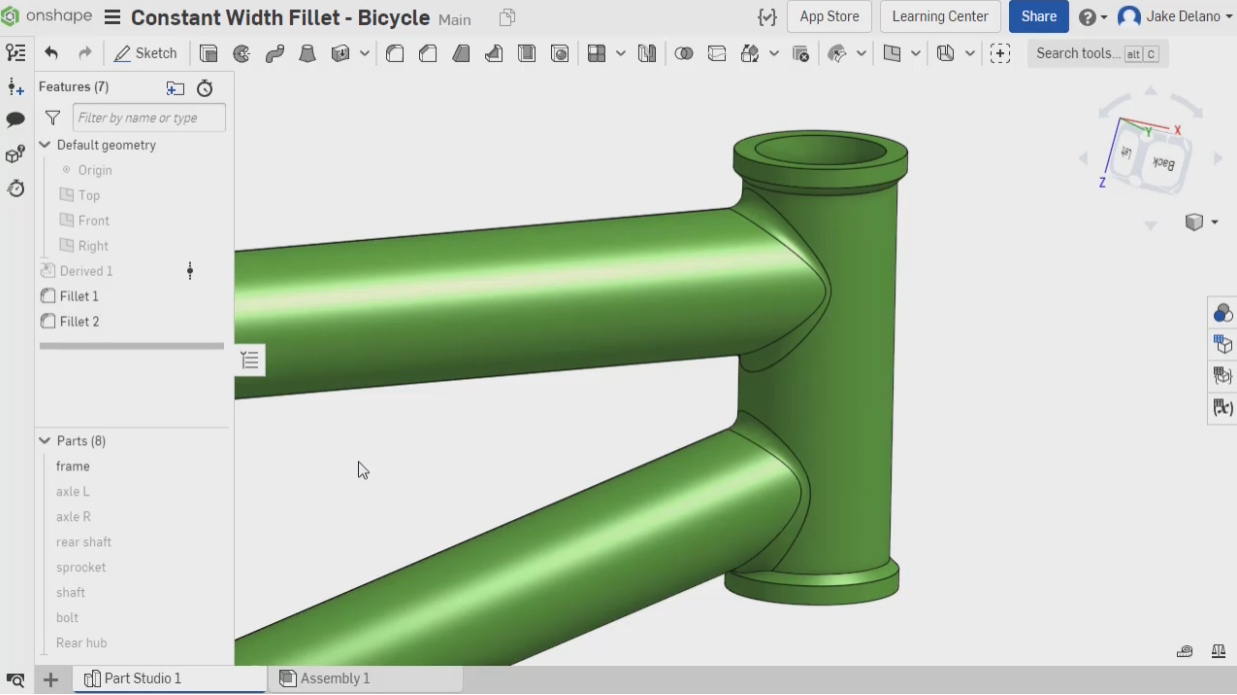Redo the last action
This screenshot has width=1237, height=695.
pyautogui.click(x=85, y=54)
